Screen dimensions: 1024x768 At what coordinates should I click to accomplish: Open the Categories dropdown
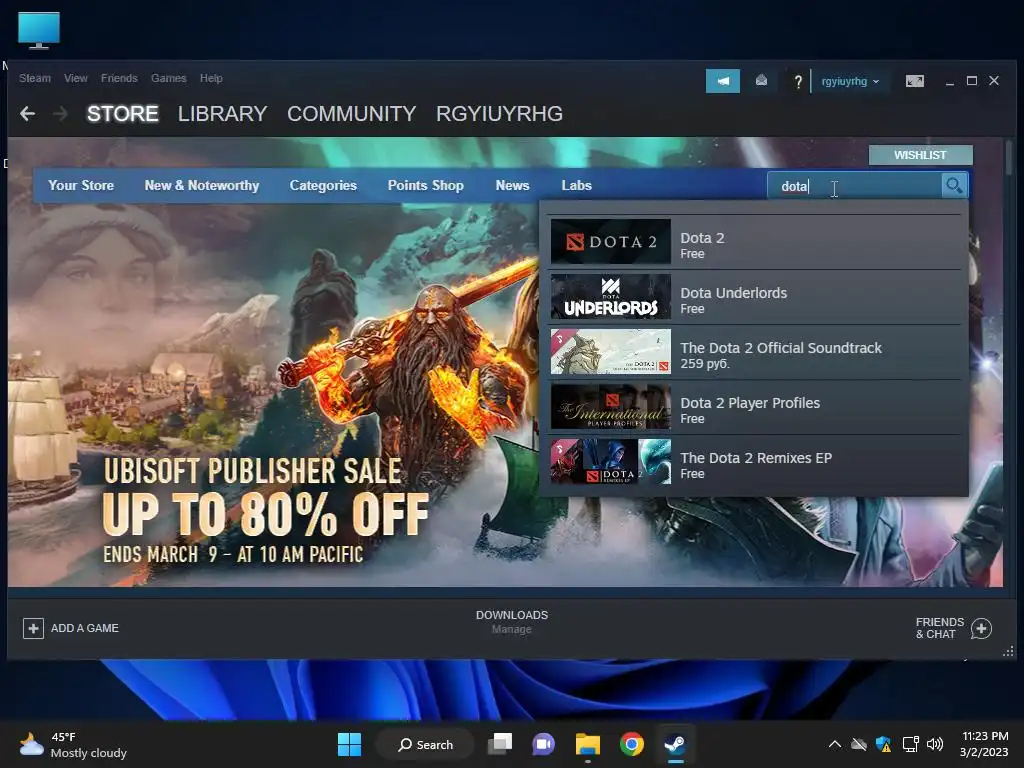click(x=323, y=185)
